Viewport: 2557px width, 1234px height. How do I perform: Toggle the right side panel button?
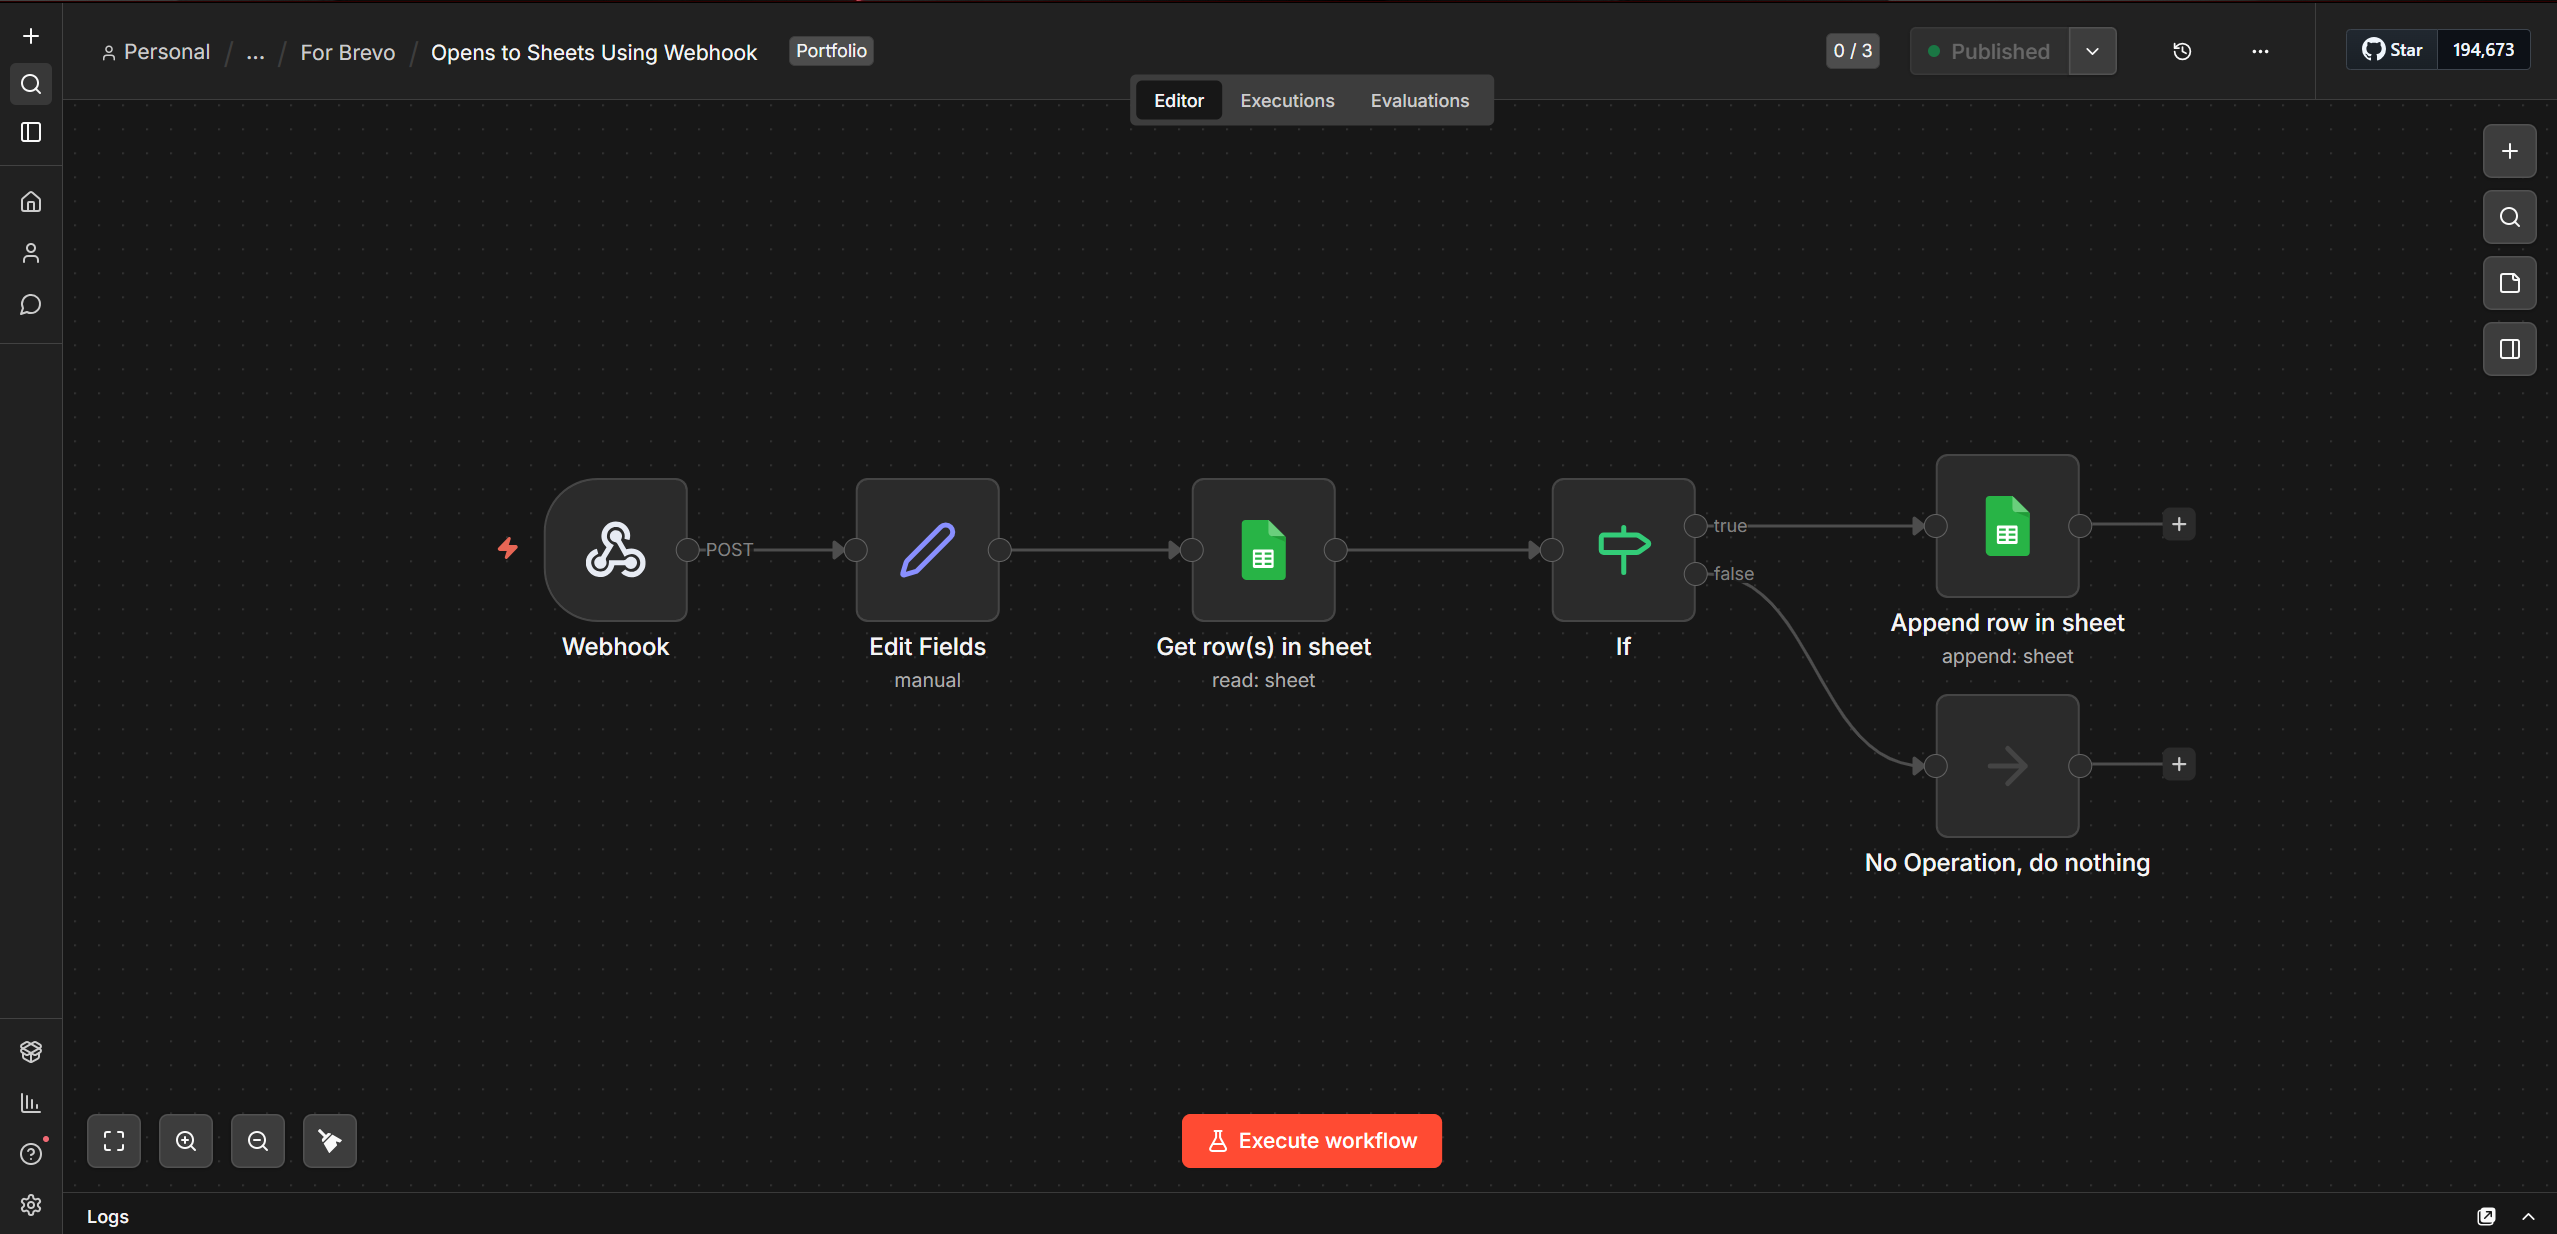coord(2510,349)
